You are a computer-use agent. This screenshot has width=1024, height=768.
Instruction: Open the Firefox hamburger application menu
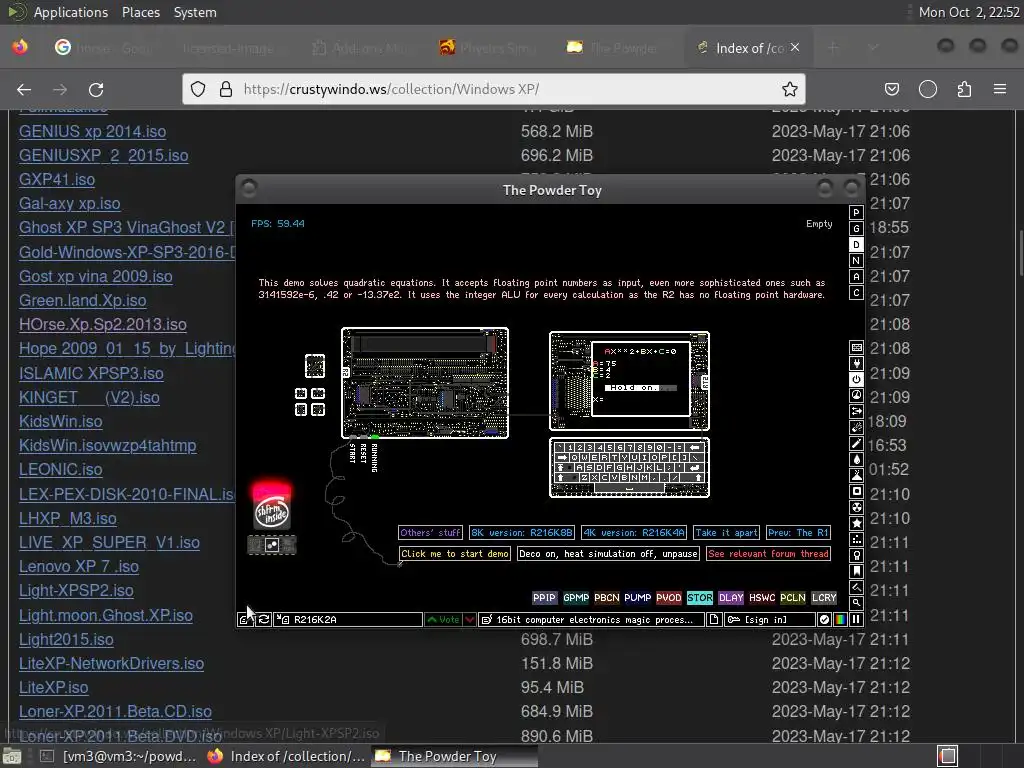tap(1000, 89)
